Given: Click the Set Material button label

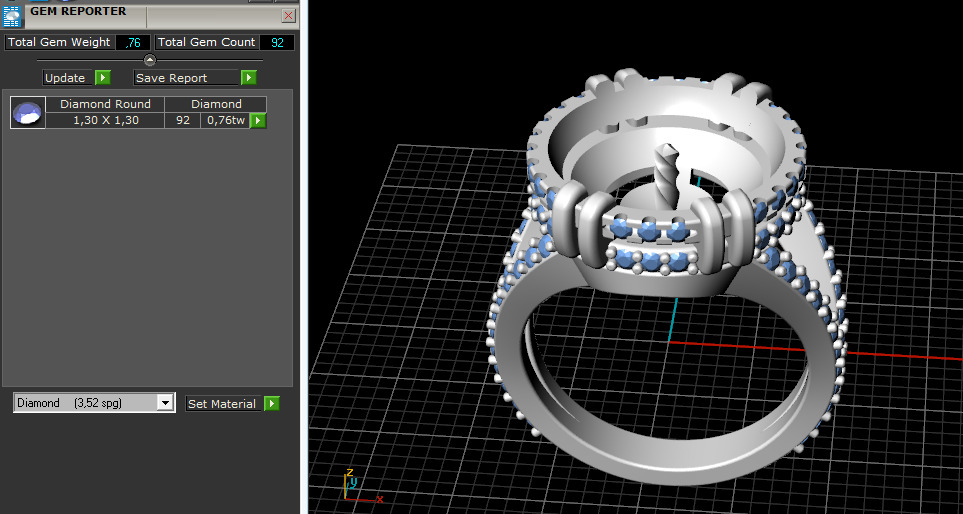Looking at the screenshot, I should pos(224,403).
